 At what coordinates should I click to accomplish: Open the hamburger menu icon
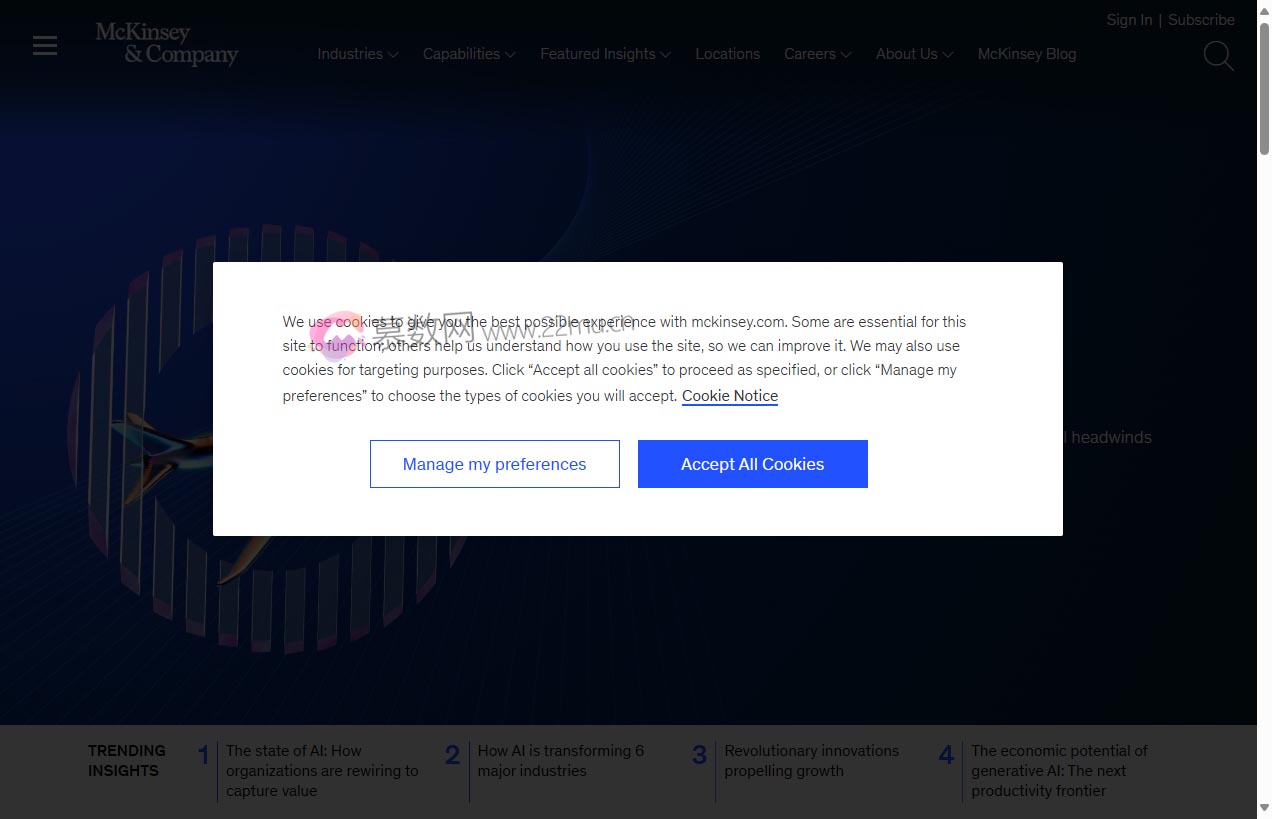(45, 45)
